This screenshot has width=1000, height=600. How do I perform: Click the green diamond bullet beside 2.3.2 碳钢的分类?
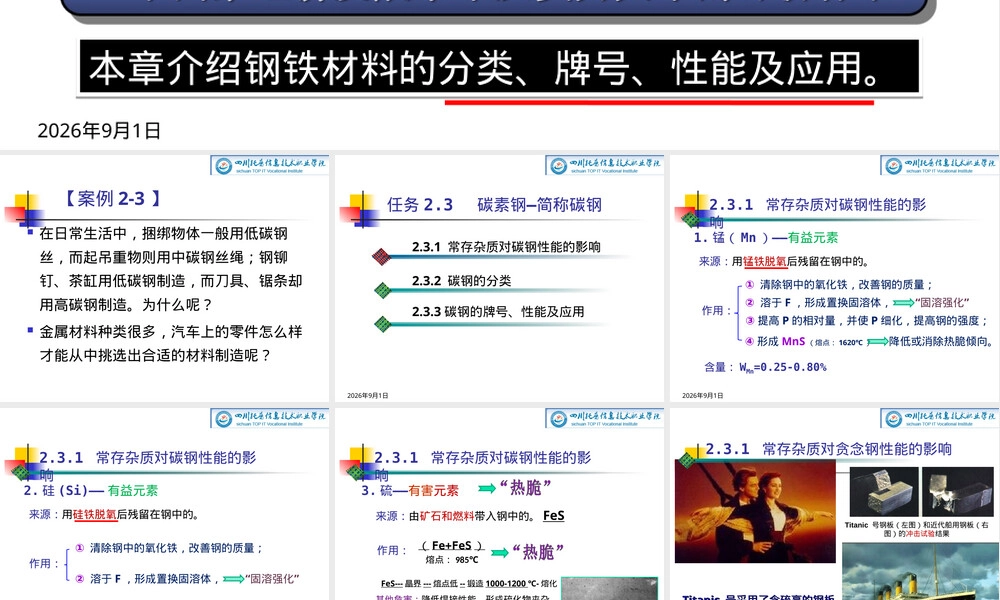pos(383,290)
